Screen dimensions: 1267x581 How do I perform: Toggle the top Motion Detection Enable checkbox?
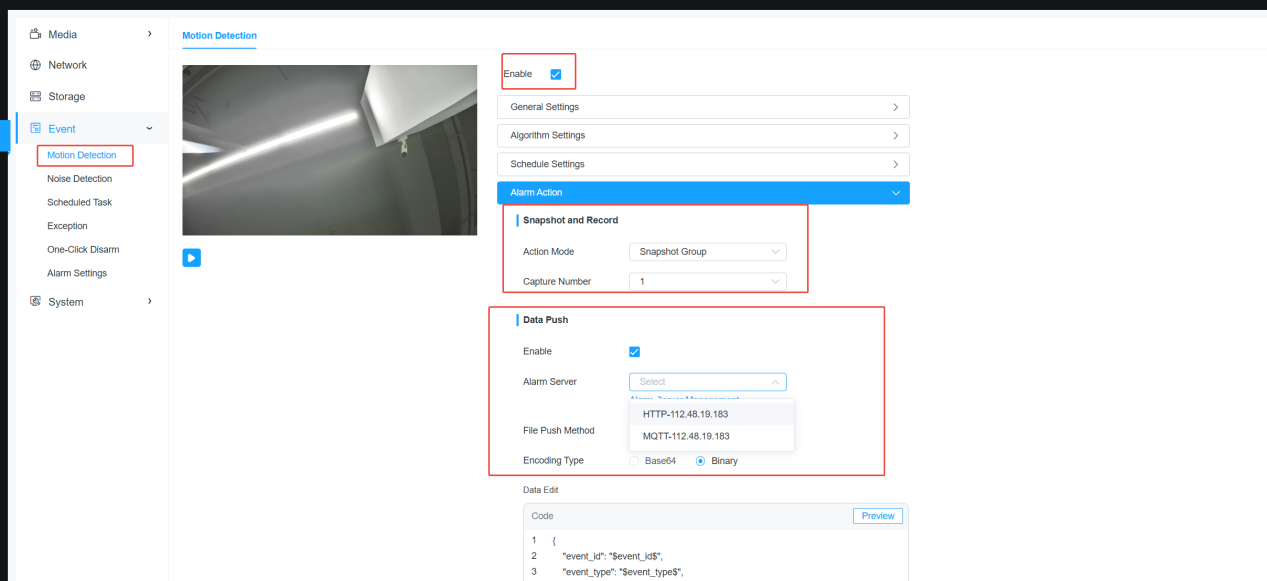[556, 74]
